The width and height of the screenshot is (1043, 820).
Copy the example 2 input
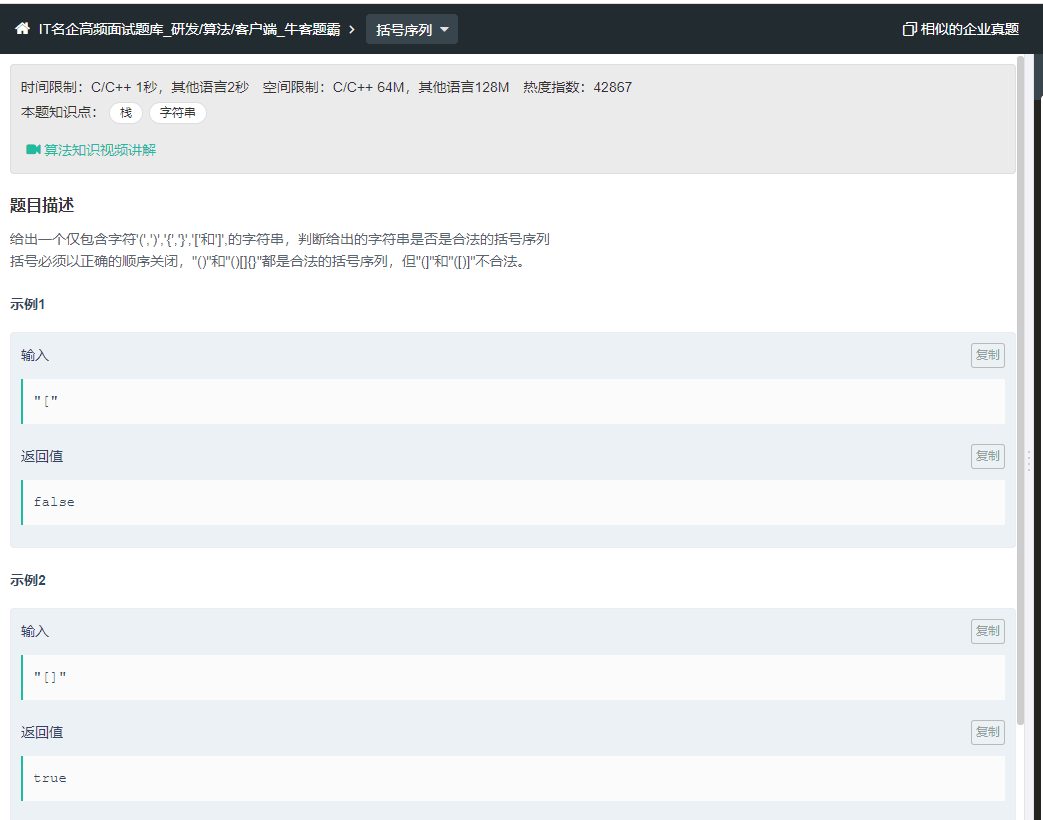(x=987, y=631)
